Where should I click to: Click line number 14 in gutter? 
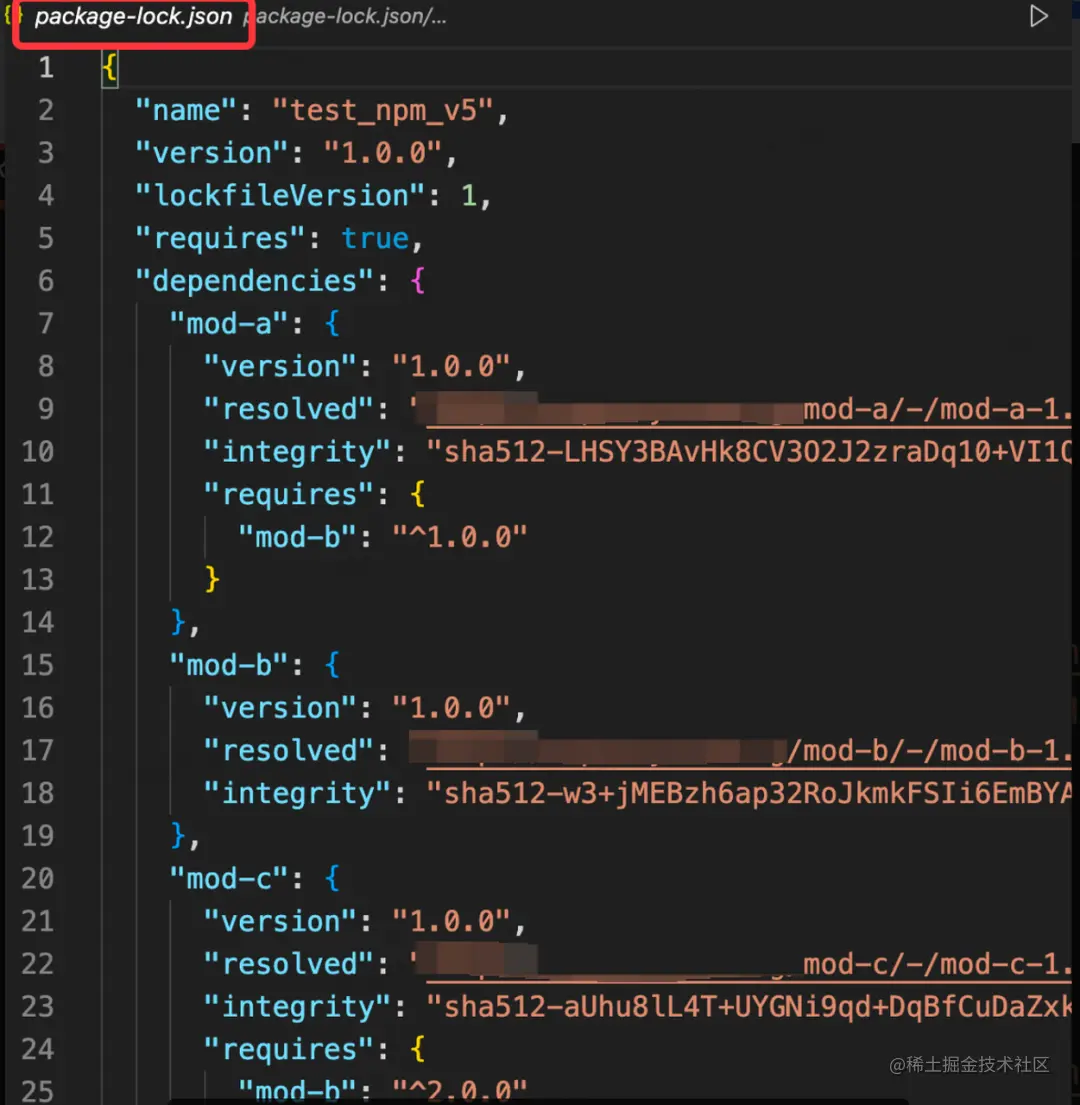[38, 623]
